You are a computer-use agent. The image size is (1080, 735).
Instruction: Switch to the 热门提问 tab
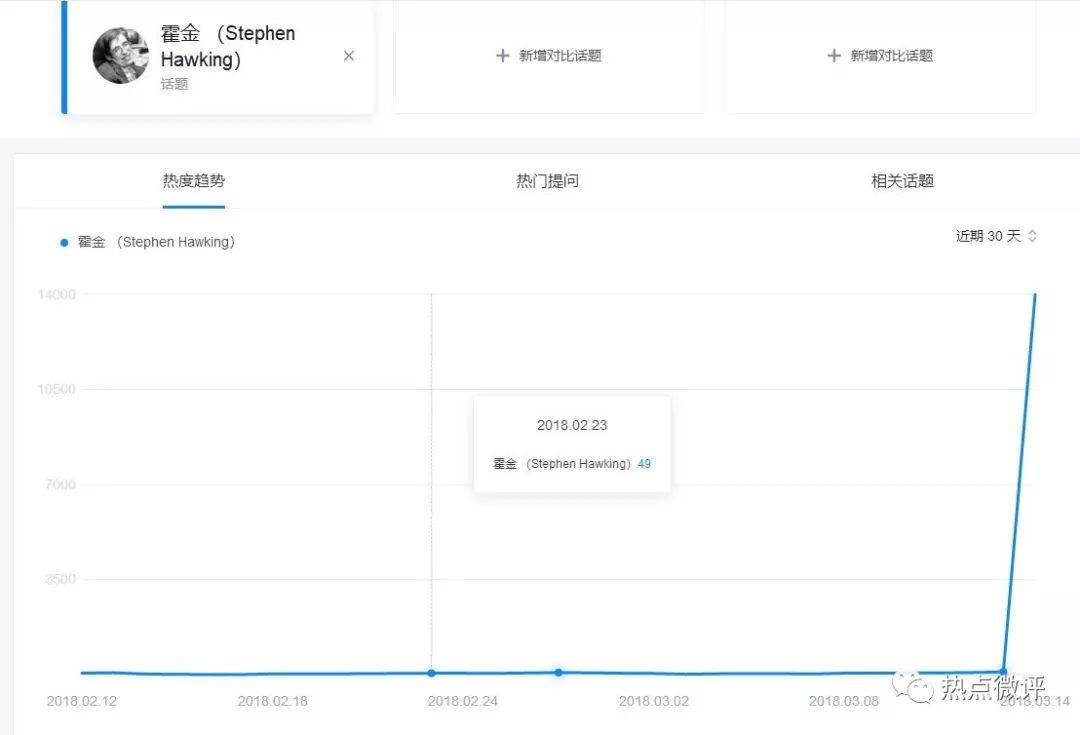pyautogui.click(x=547, y=181)
